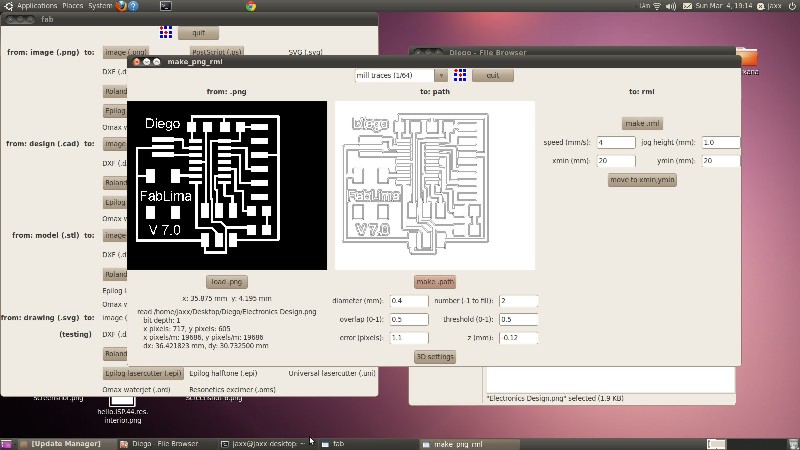Quit the fab window
The width and height of the screenshot is (800, 450).
198,33
